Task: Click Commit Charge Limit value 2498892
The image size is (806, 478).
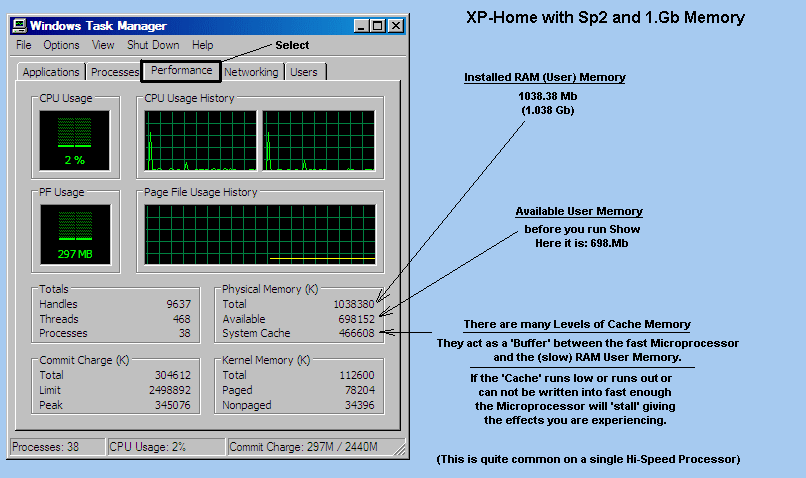Action: (170, 390)
